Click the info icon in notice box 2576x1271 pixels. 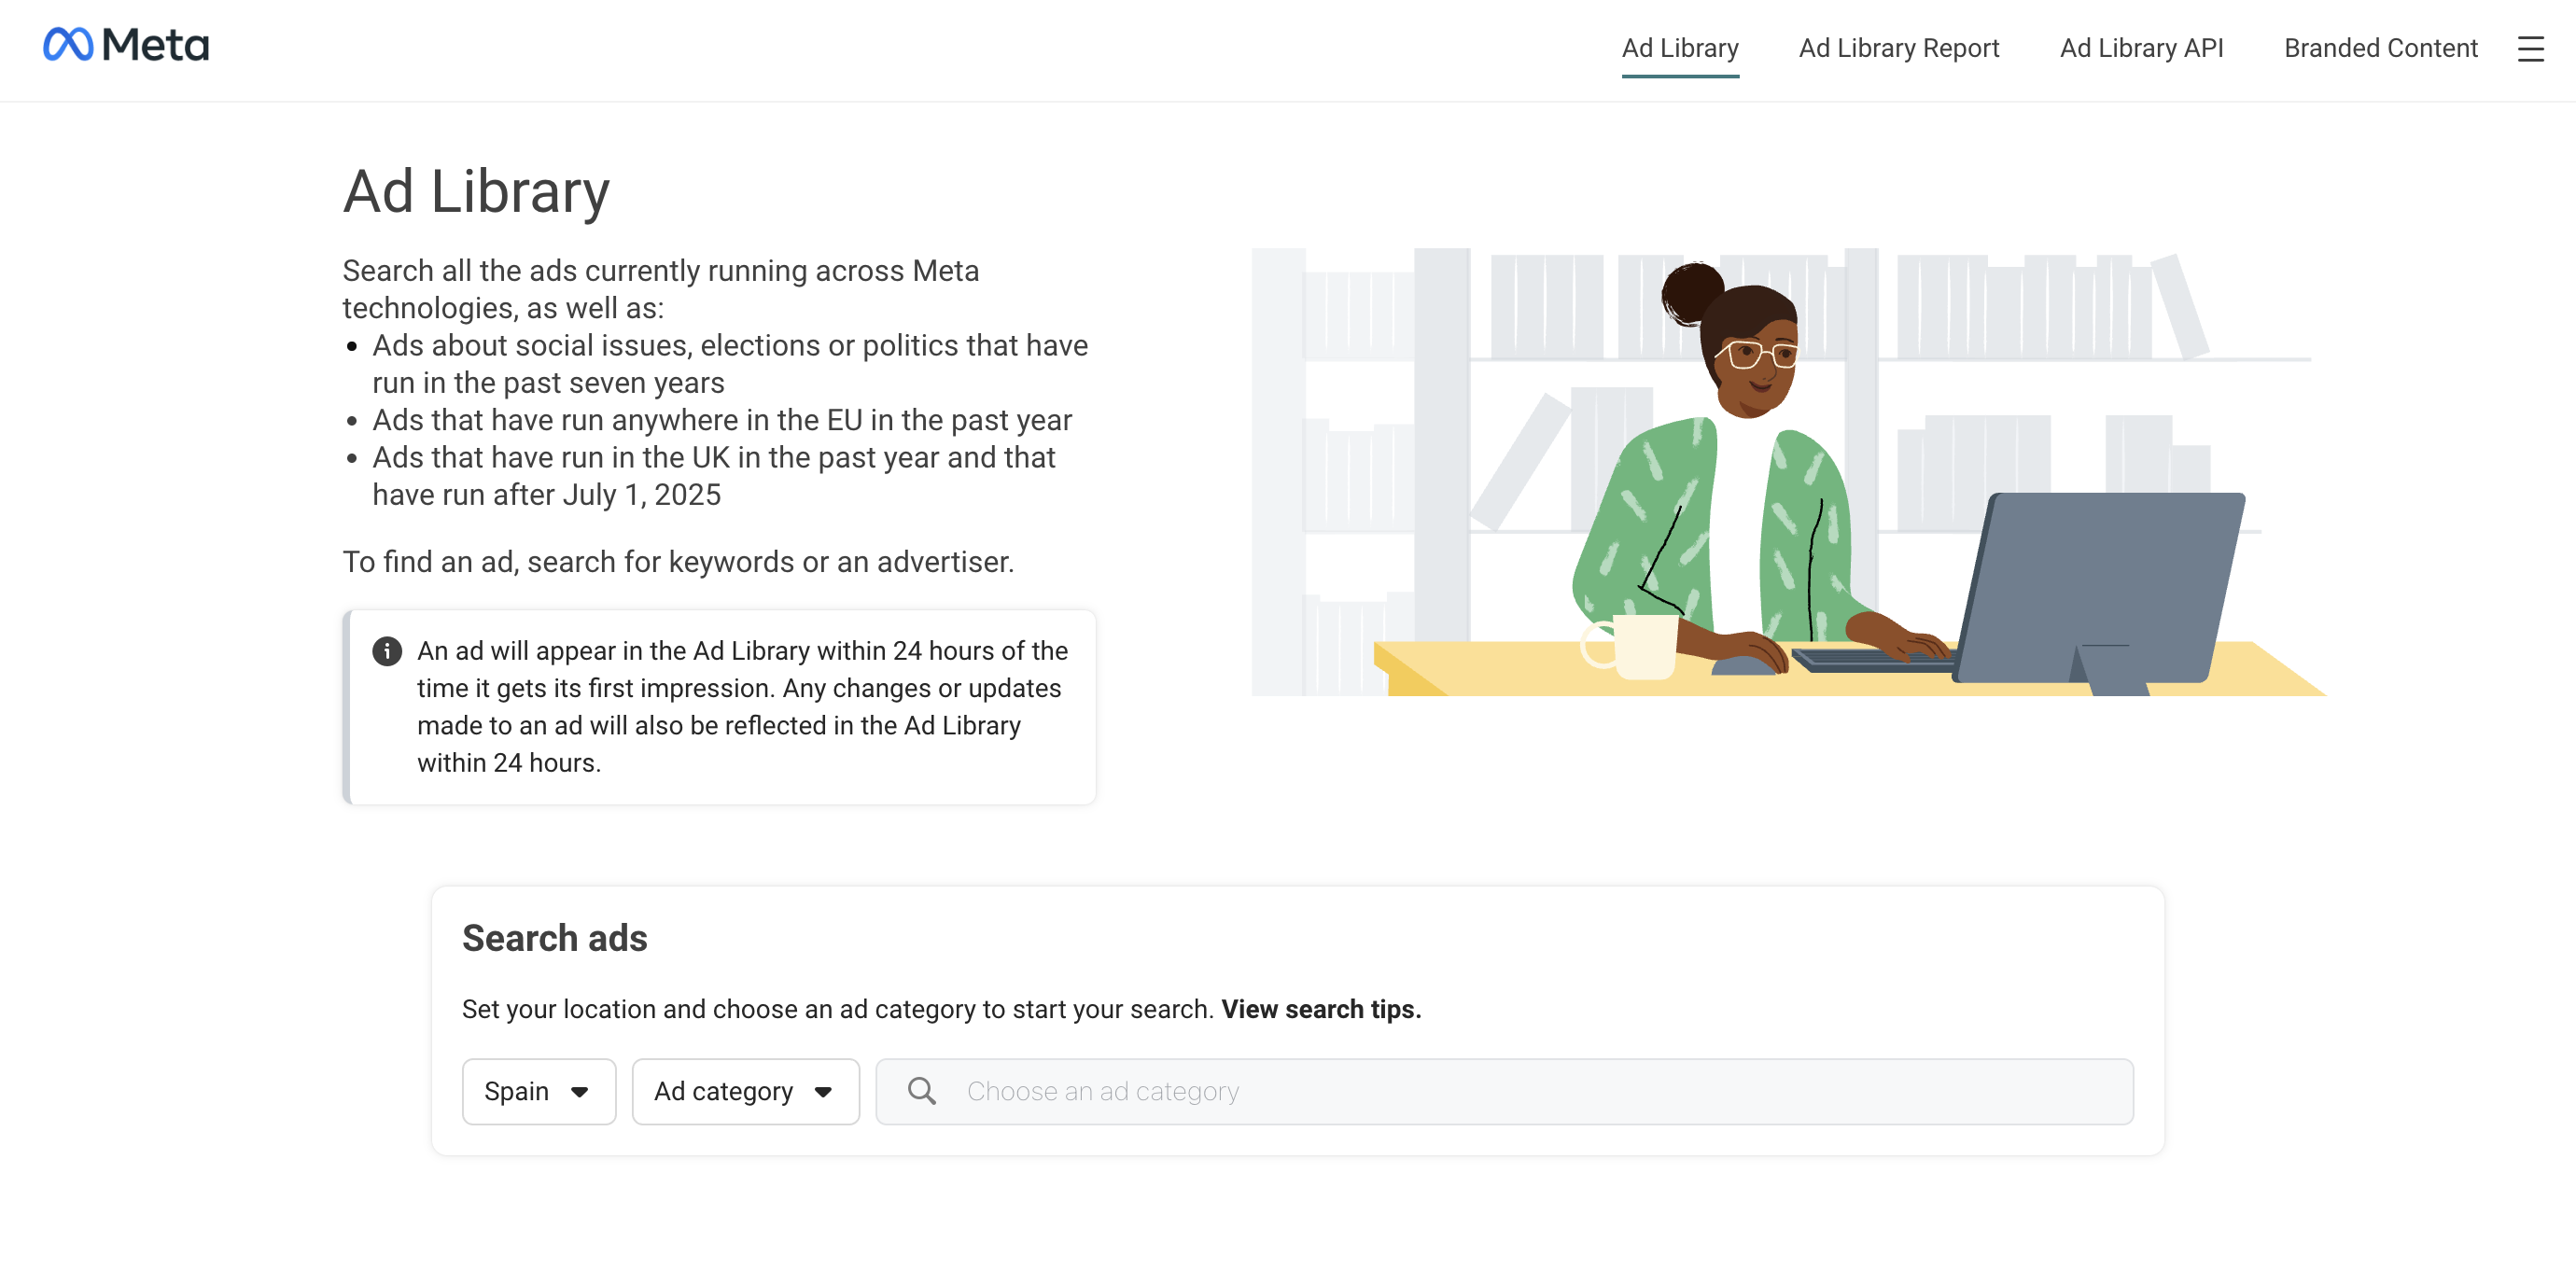pyautogui.click(x=387, y=651)
